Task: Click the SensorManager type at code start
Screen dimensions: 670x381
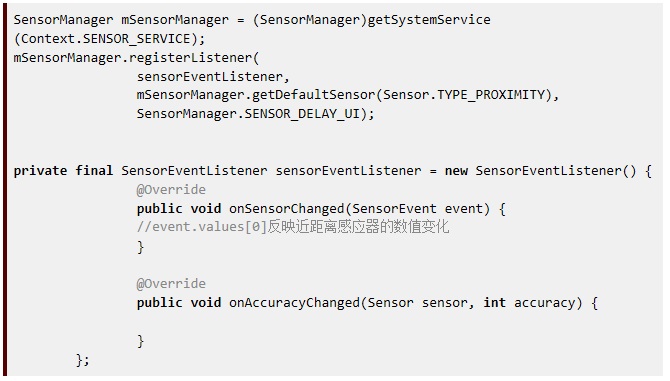Action: (x=63, y=20)
